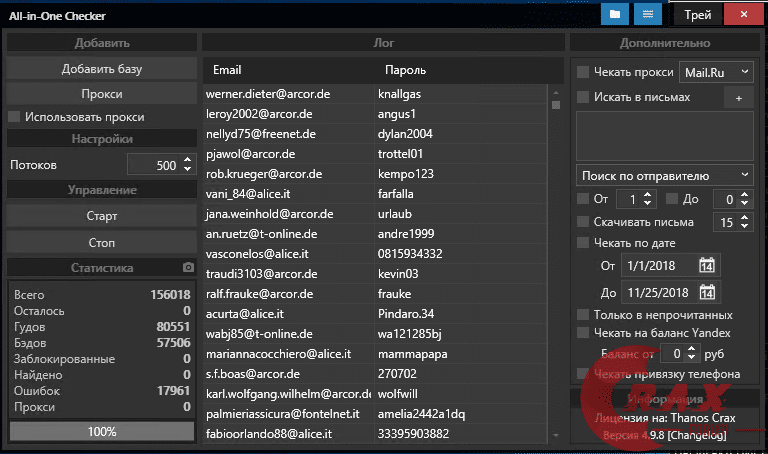Increase Скачивать письма count of 15
This screenshot has width=768, height=454.
pyautogui.click(x=744, y=218)
